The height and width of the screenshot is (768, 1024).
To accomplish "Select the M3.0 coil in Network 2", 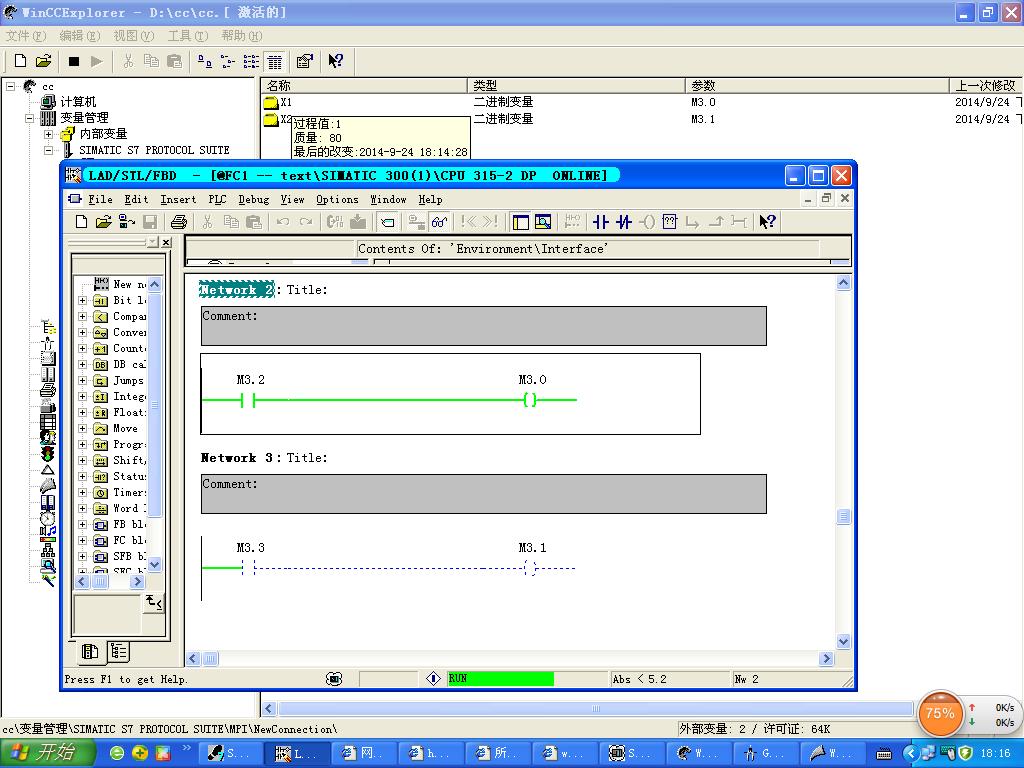I will coord(530,400).
